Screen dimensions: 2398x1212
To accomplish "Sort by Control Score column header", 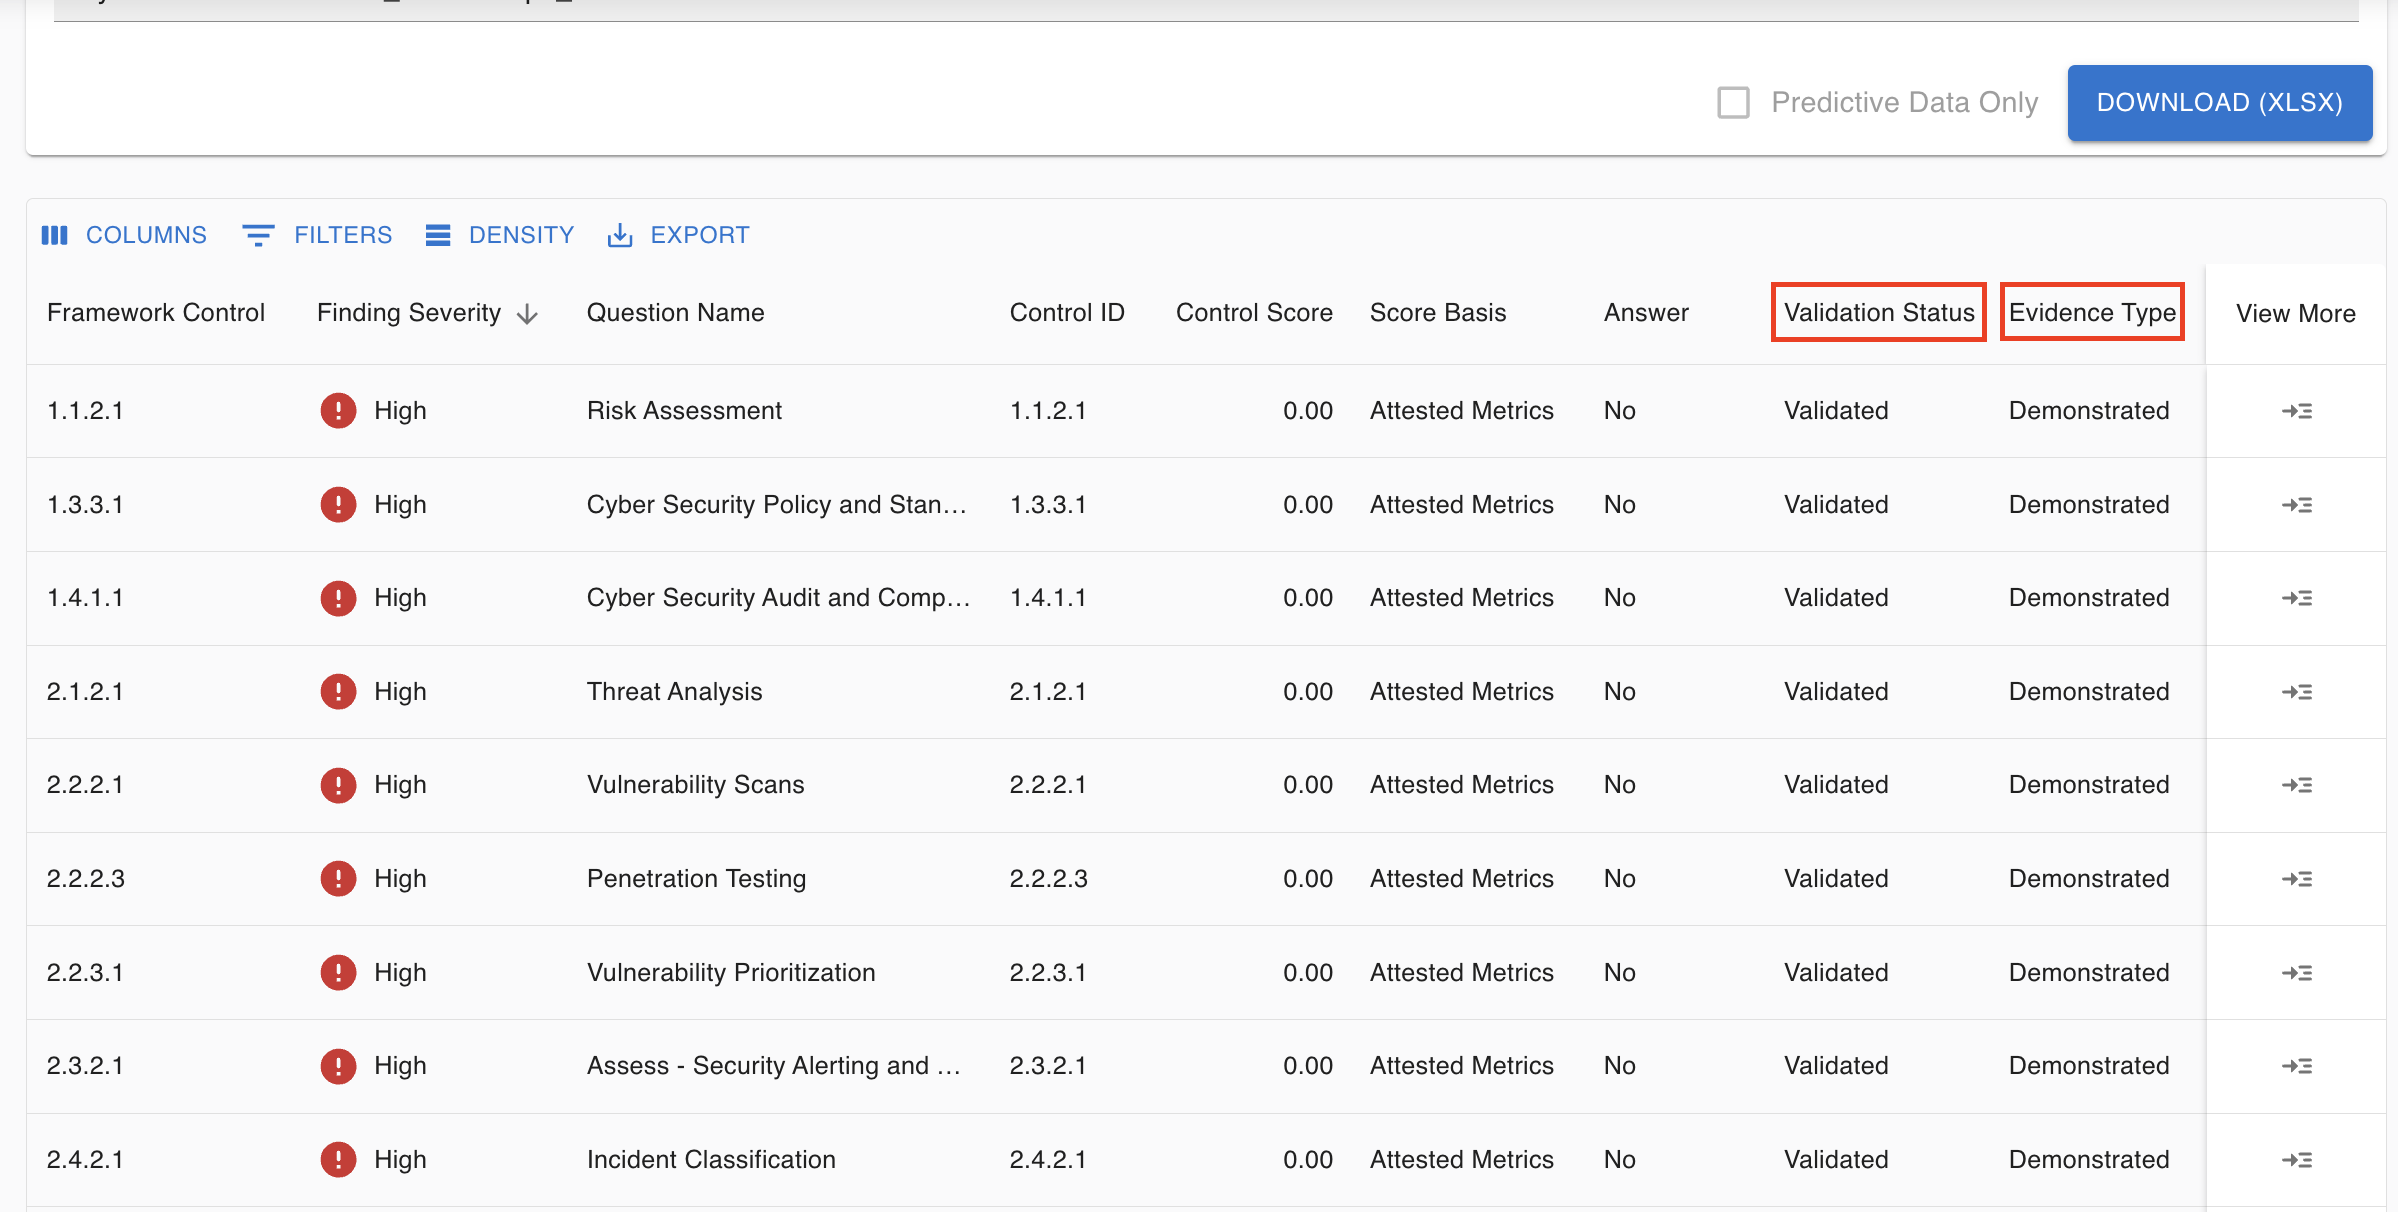I will pyautogui.click(x=1254, y=313).
